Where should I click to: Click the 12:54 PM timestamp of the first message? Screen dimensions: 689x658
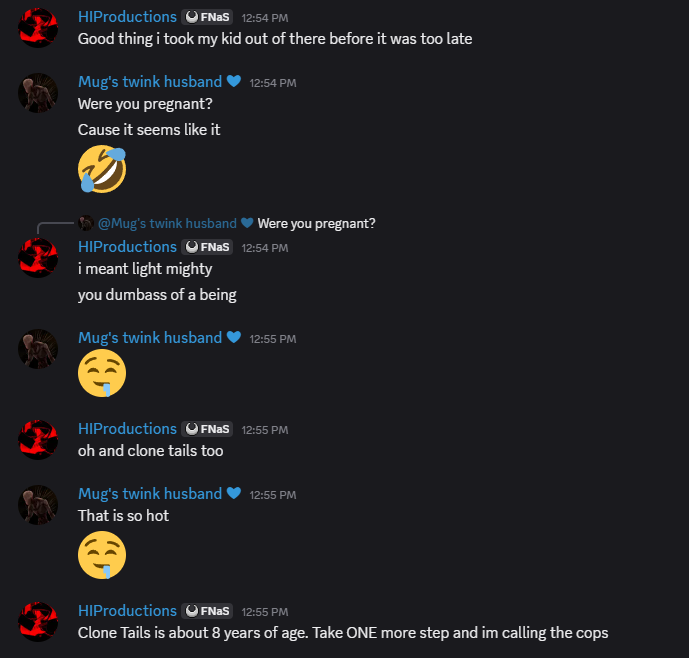click(265, 18)
